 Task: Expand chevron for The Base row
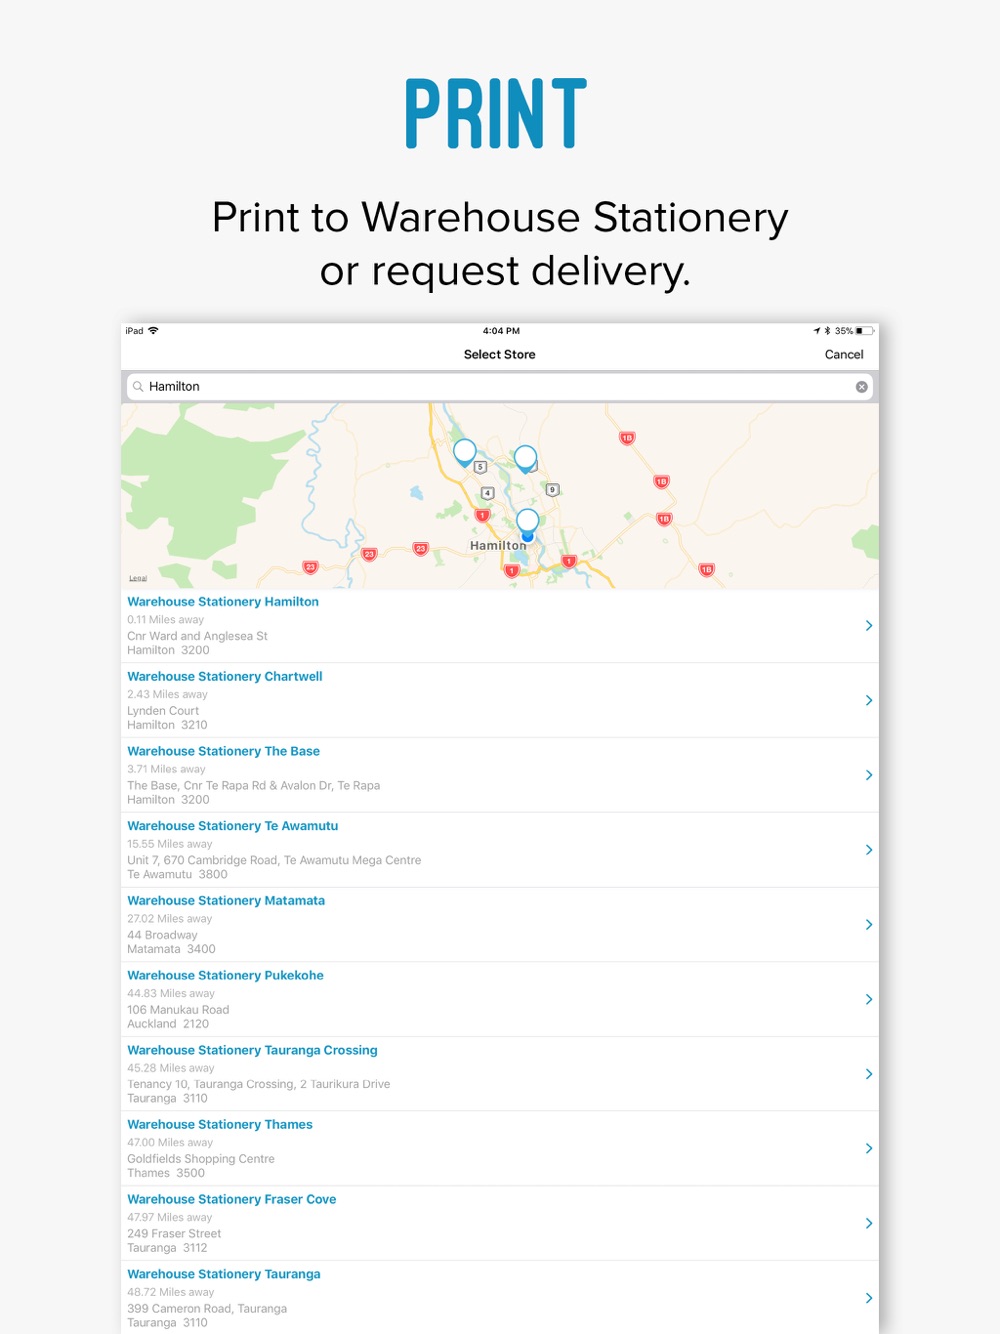pyautogui.click(x=869, y=775)
